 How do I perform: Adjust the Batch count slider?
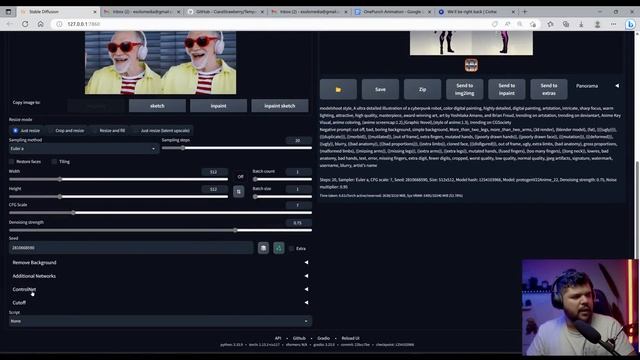click(x=282, y=179)
